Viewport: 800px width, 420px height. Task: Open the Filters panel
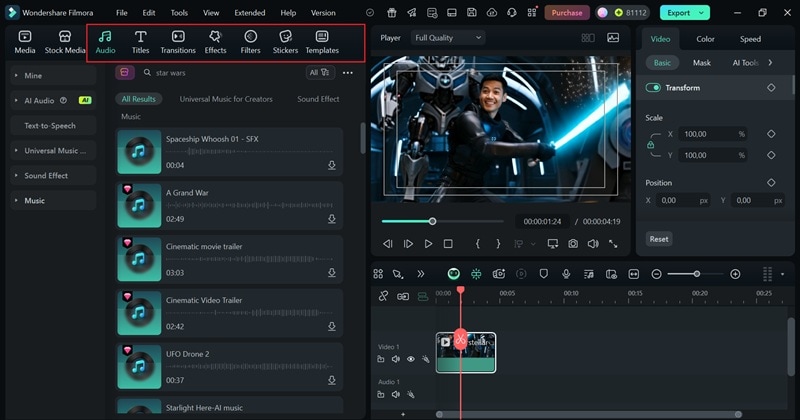(x=250, y=42)
